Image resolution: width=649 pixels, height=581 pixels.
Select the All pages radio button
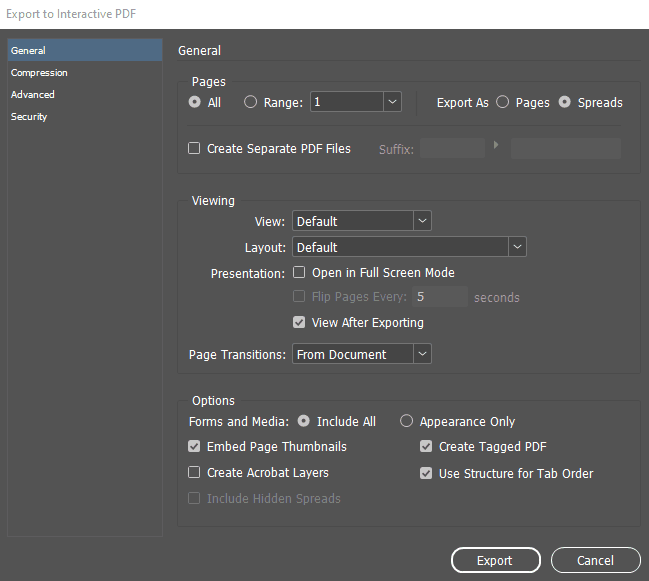[194, 102]
